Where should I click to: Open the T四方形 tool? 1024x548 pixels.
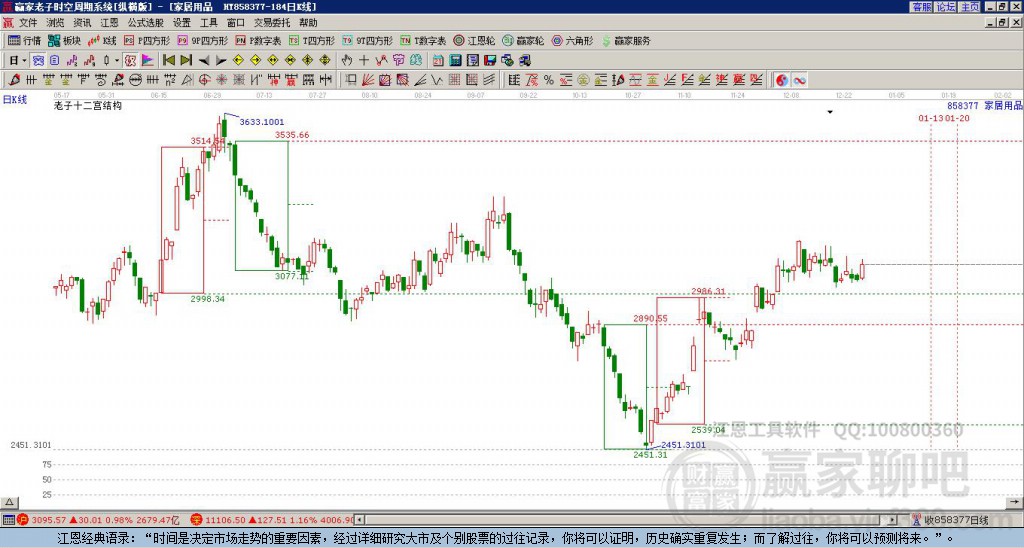click(312, 40)
